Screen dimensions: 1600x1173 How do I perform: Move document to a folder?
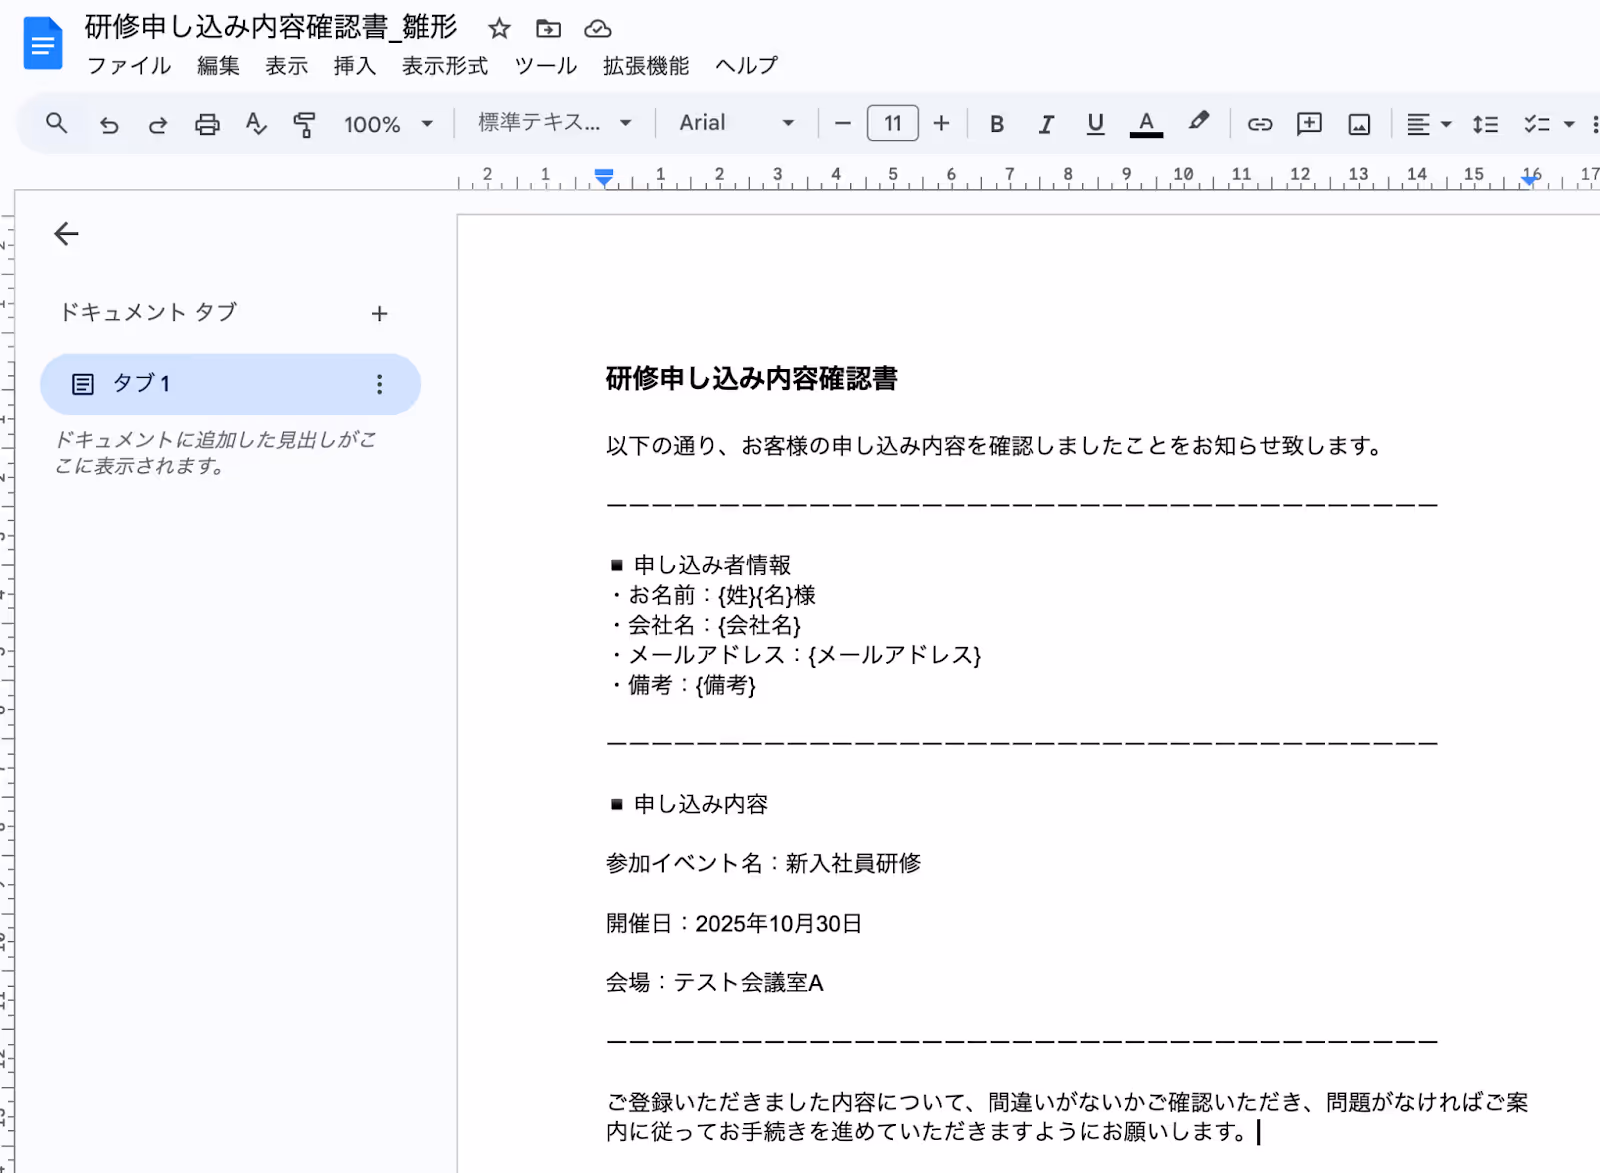548,28
